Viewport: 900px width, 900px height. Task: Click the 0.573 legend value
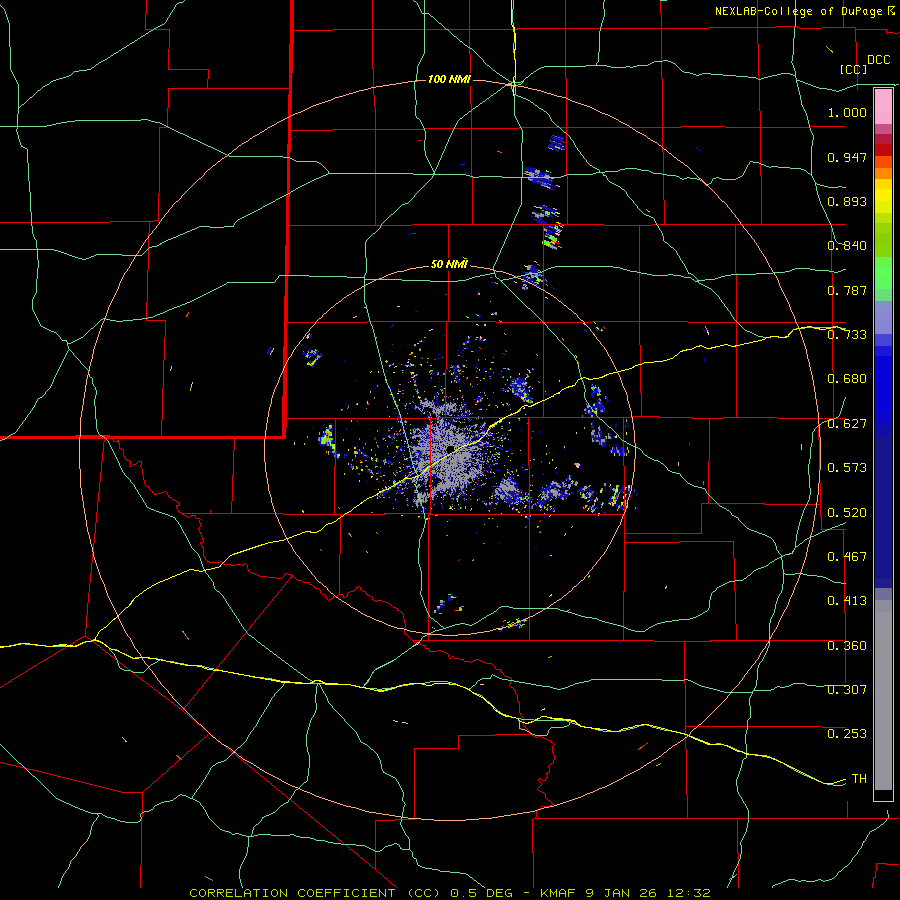coord(847,468)
